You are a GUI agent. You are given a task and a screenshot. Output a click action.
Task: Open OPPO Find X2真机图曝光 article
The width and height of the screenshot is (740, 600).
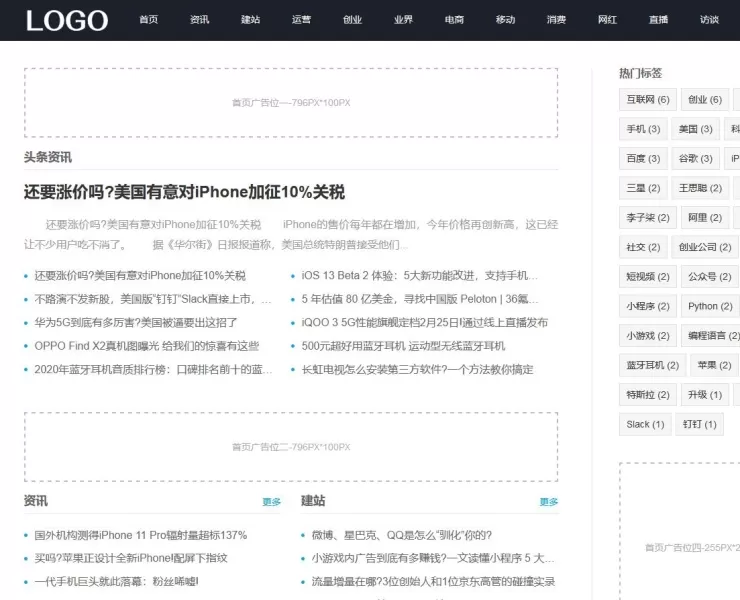(x=146, y=346)
